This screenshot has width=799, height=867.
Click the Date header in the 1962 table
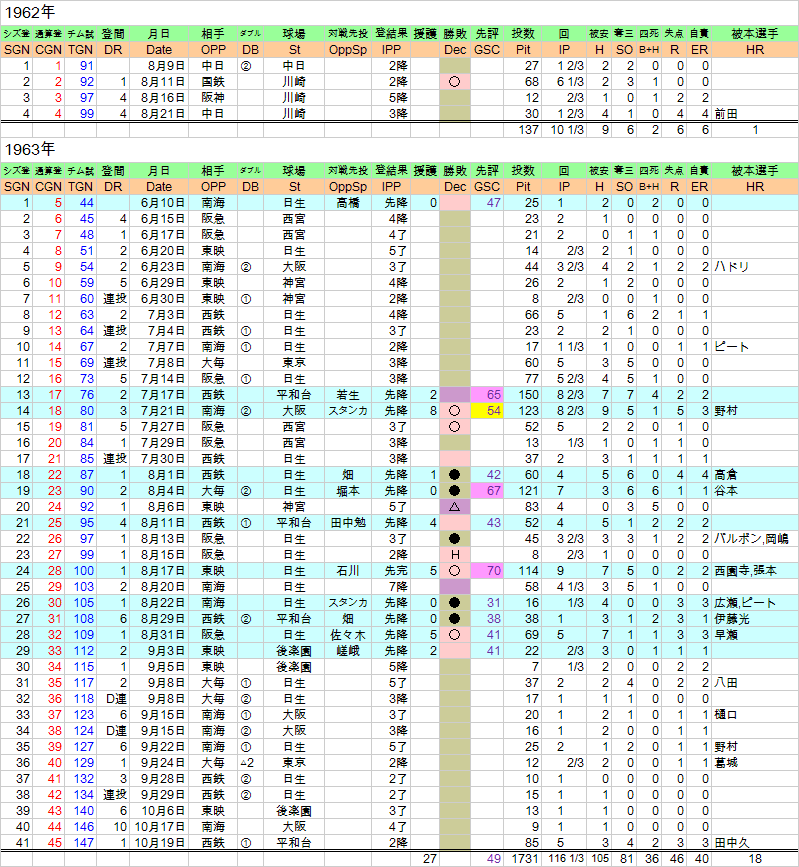coord(159,50)
